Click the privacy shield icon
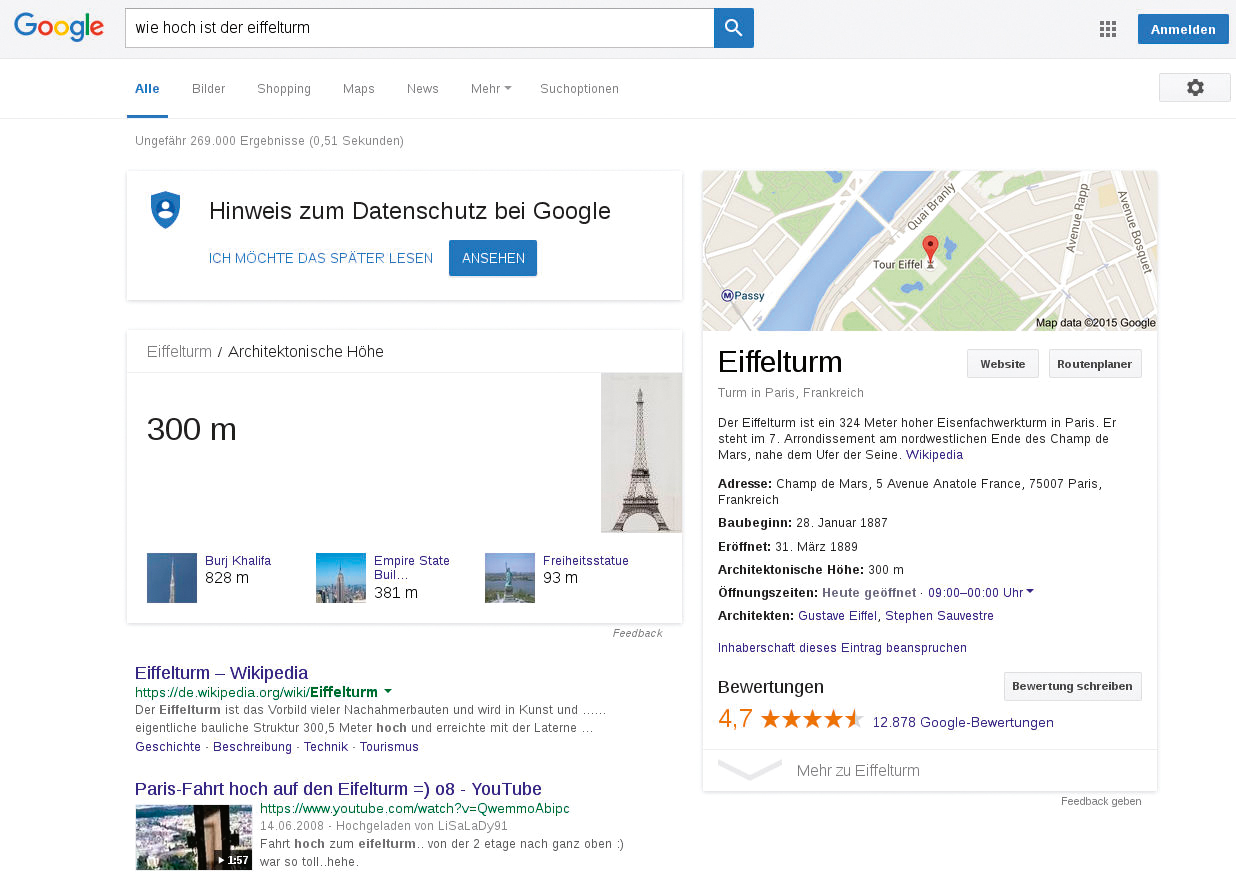Screen dimensions: 1236x882 coord(165,210)
